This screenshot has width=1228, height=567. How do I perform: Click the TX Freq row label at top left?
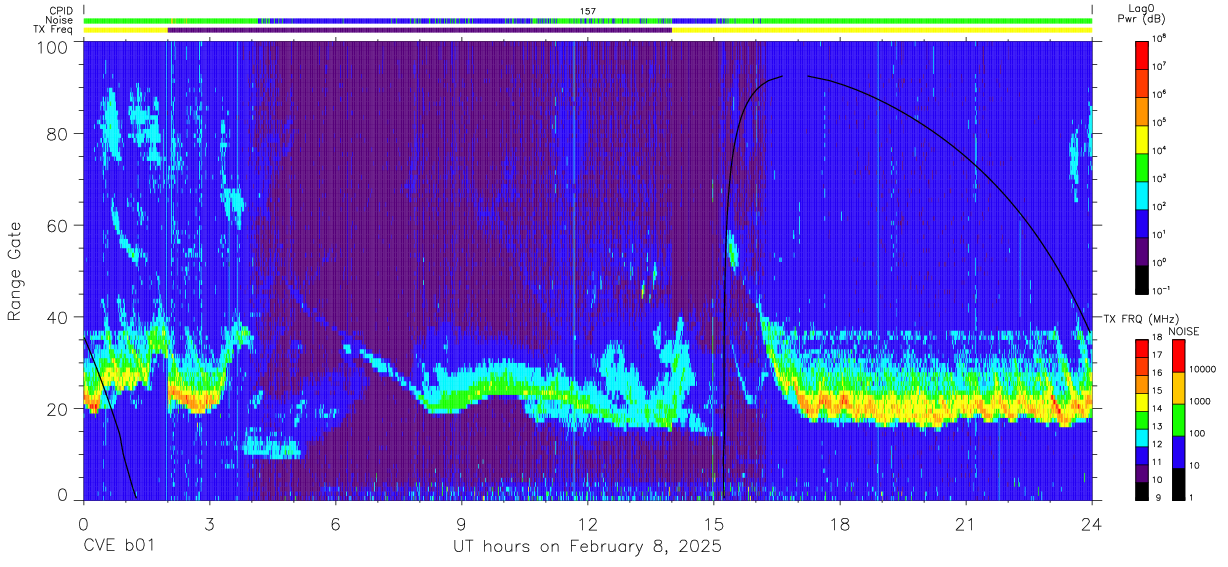point(53,30)
